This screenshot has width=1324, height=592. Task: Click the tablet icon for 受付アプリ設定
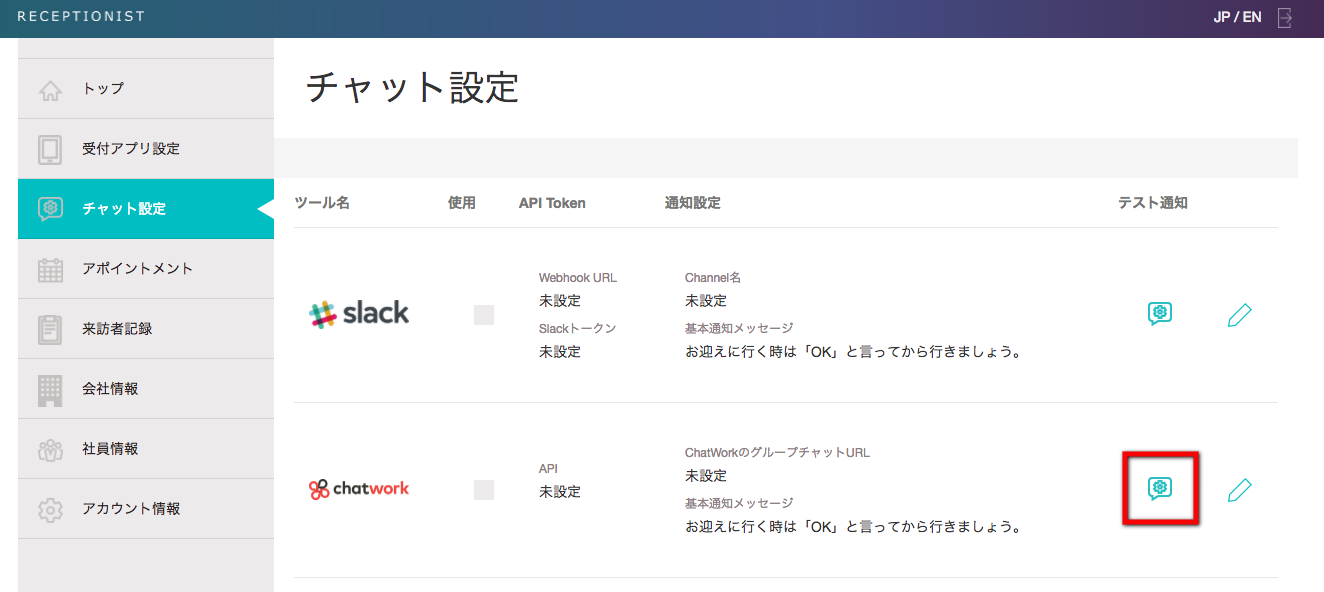pos(50,149)
